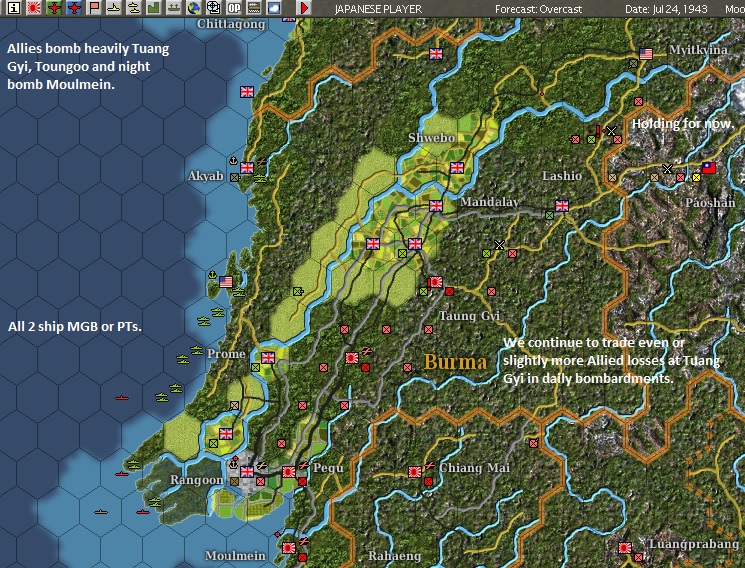Select the British base flag at Lashio
The width and height of the screenshot is (745, 568).
(562, 205)
